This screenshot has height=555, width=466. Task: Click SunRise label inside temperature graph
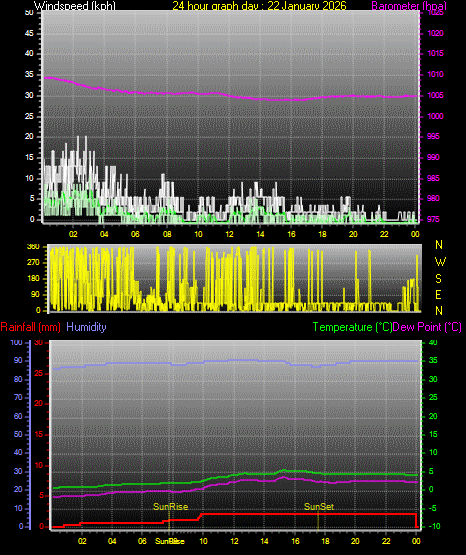[x=170, y=507]
